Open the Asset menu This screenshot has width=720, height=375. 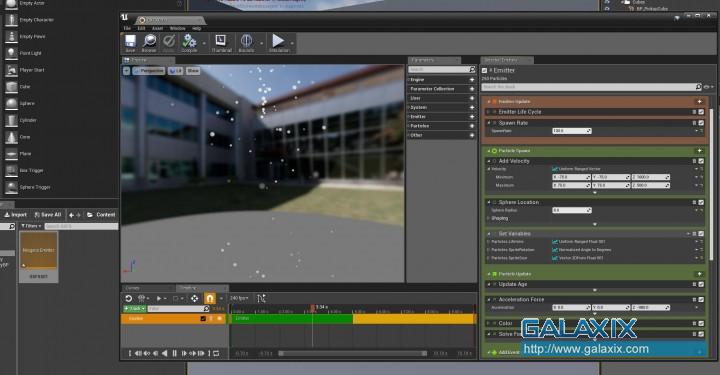[x=158, y=28]
